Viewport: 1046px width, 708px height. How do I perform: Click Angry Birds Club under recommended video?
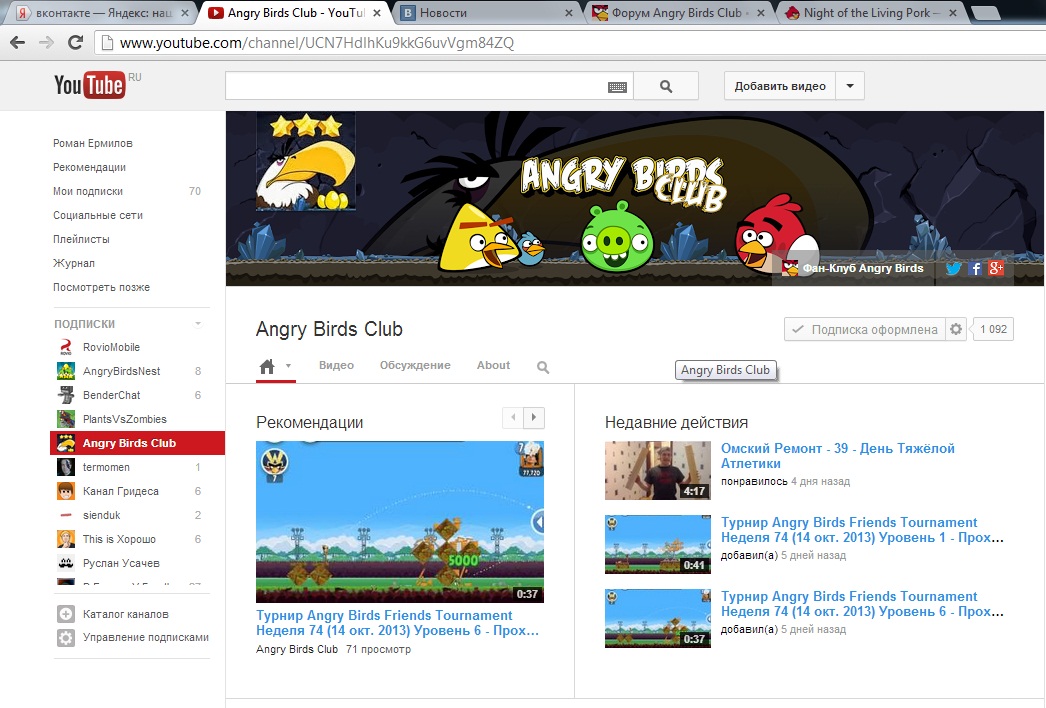point(297,649)
